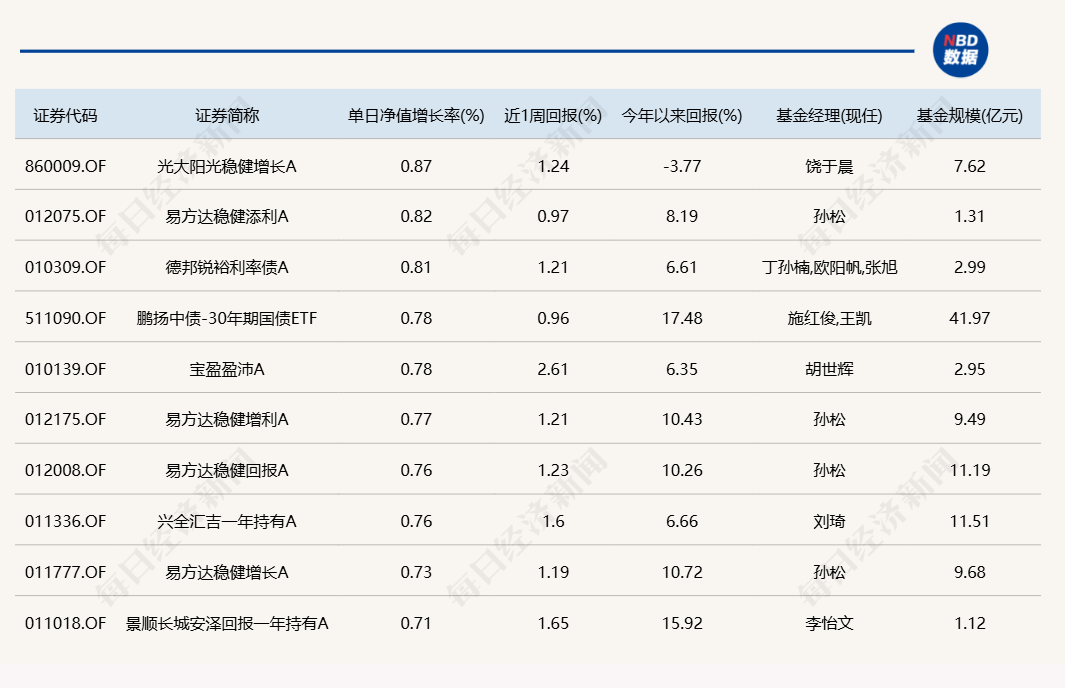
Task: Click fund size 7.62
Action: (969, 166)
